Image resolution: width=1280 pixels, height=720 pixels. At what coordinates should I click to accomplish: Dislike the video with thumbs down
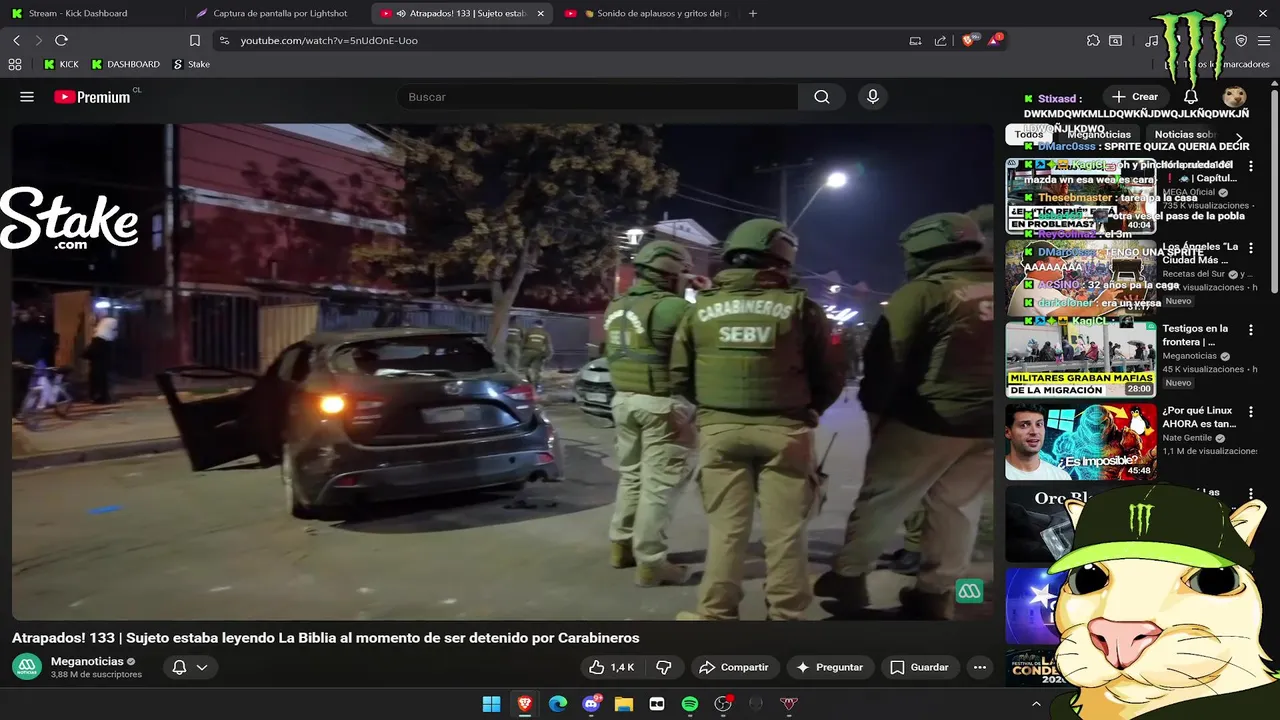[663, 667]
